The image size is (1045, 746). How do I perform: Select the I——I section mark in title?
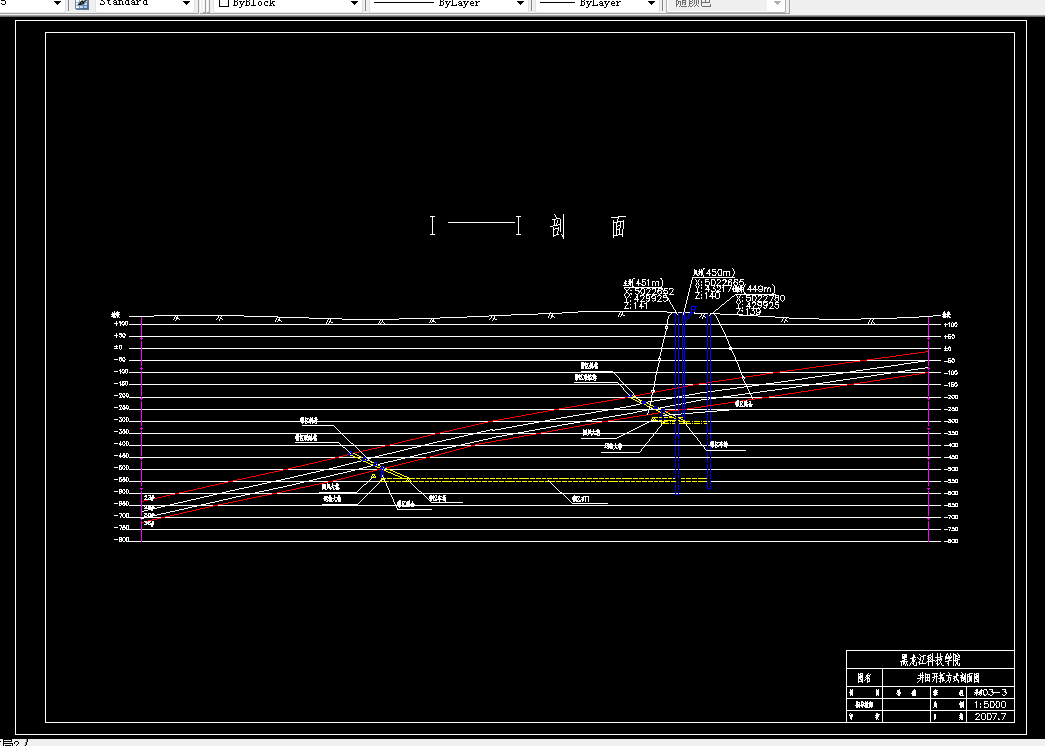(x=475, y=226)
